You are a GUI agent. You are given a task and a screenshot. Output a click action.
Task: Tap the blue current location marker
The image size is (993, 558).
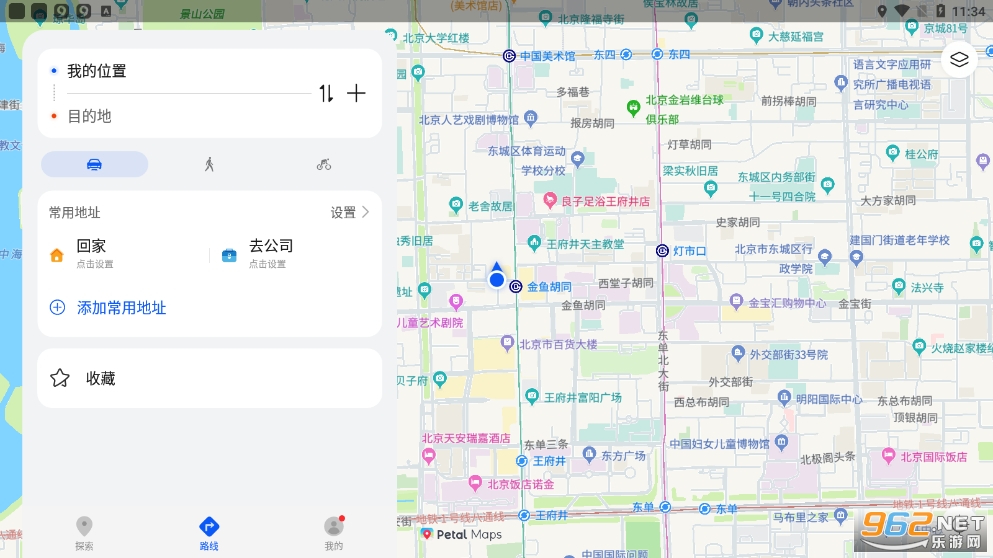497,279
